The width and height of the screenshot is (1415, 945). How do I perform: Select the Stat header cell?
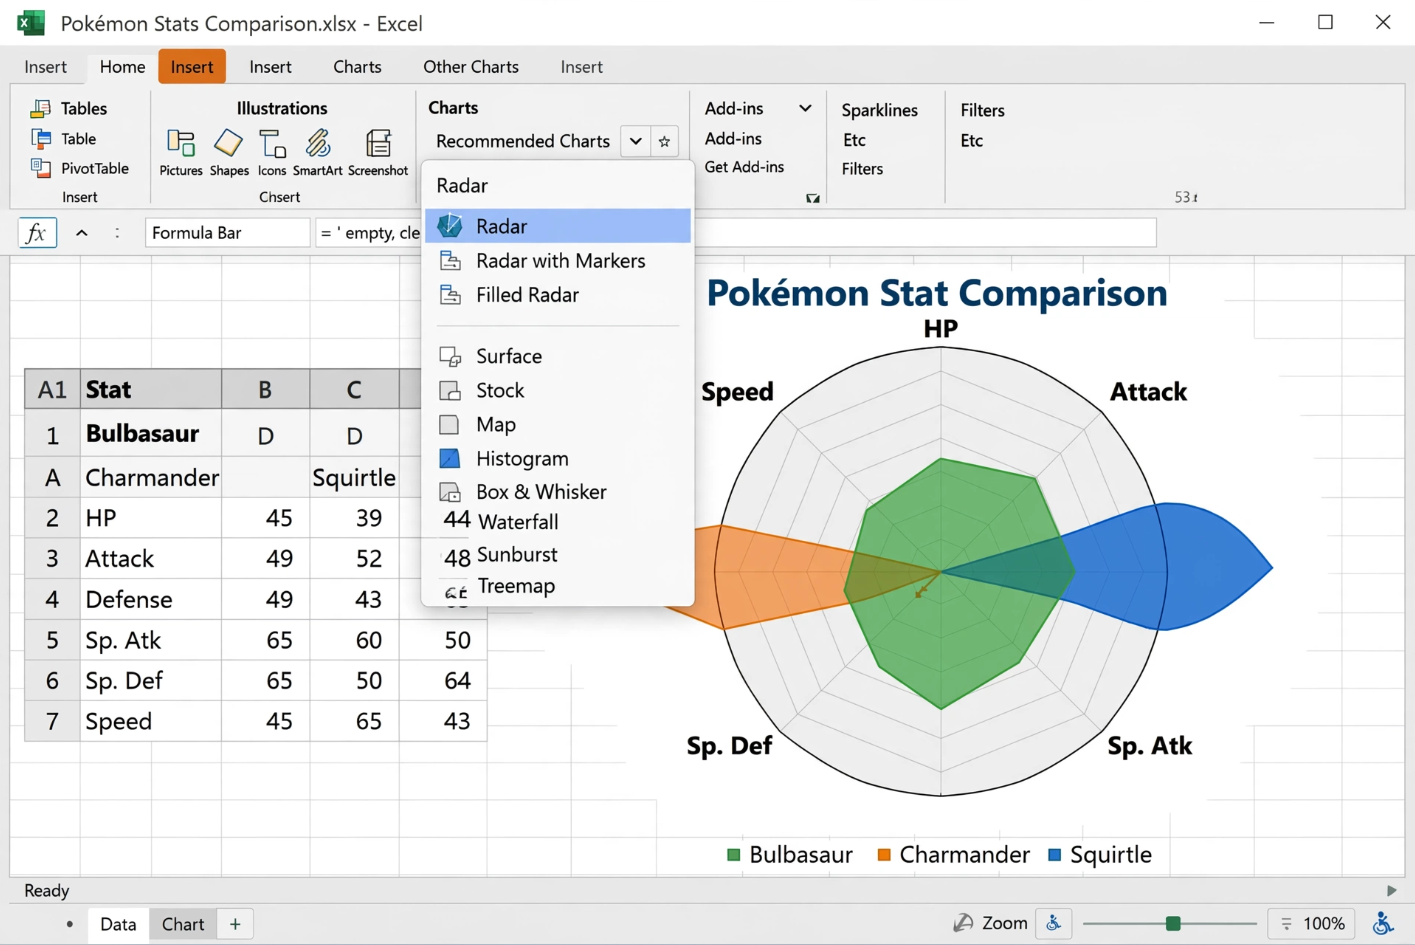[x=151, y=390]
